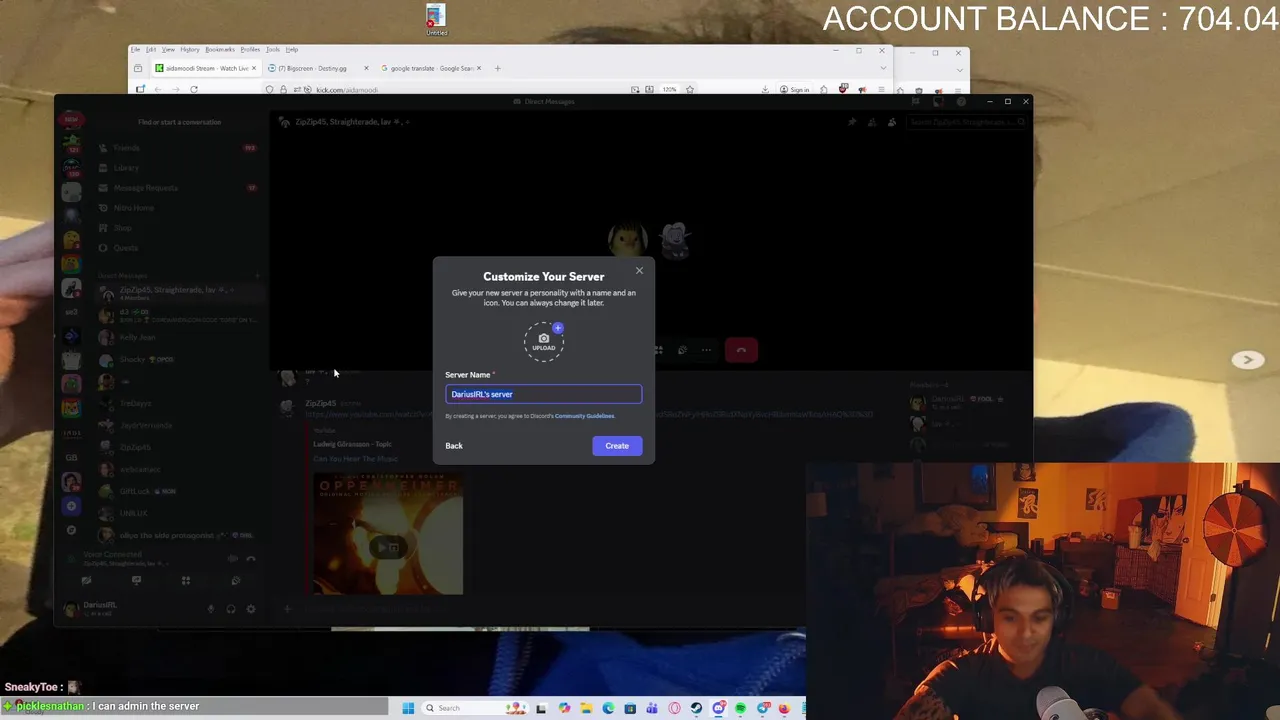Image resolution: width=1280 pixels, height=720 pixels.
Task: Open Microsoft Edge from taskbar
Action: pos(608,708)
